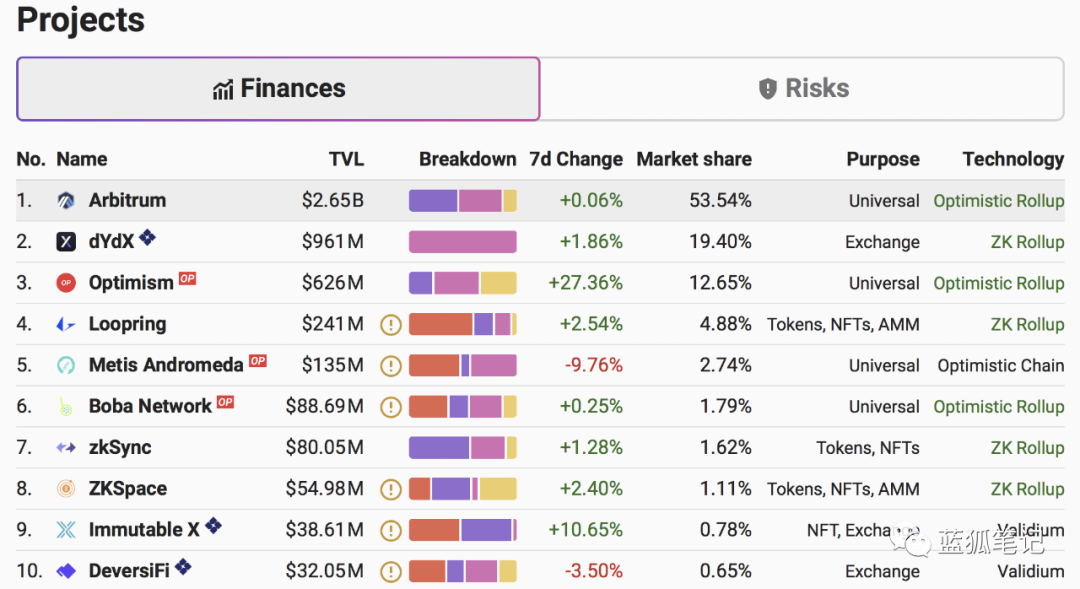Viewport: 1080px width, 589px height.
Task: Open the Immutable X project link
Action: click(144, 530)
